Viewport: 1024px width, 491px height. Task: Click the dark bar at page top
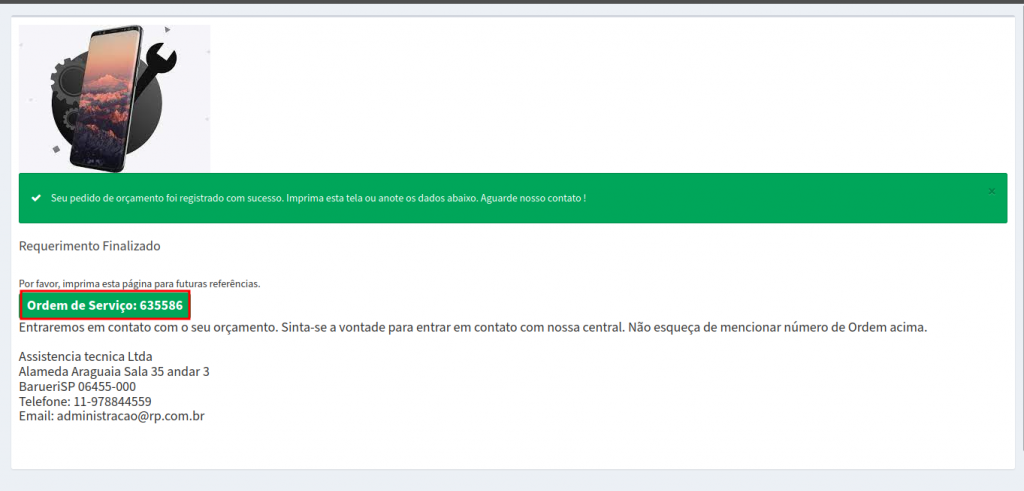point(512,2)
